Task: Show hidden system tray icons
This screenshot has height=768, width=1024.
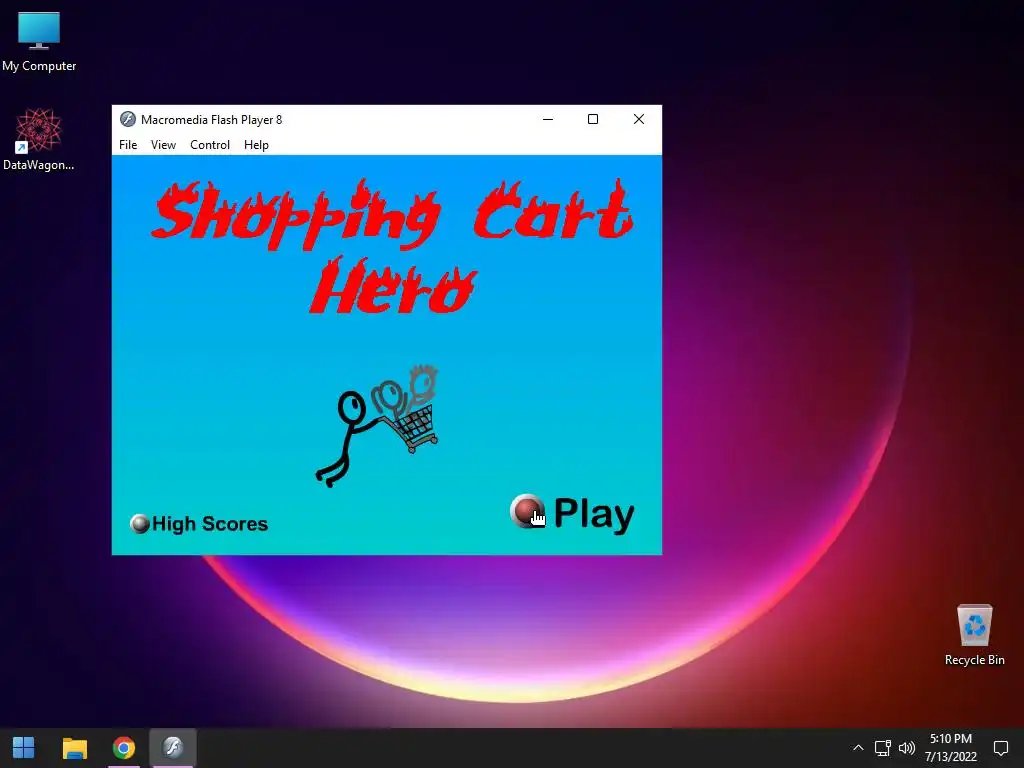Action: pyautogui.click(x=858, y=748)
